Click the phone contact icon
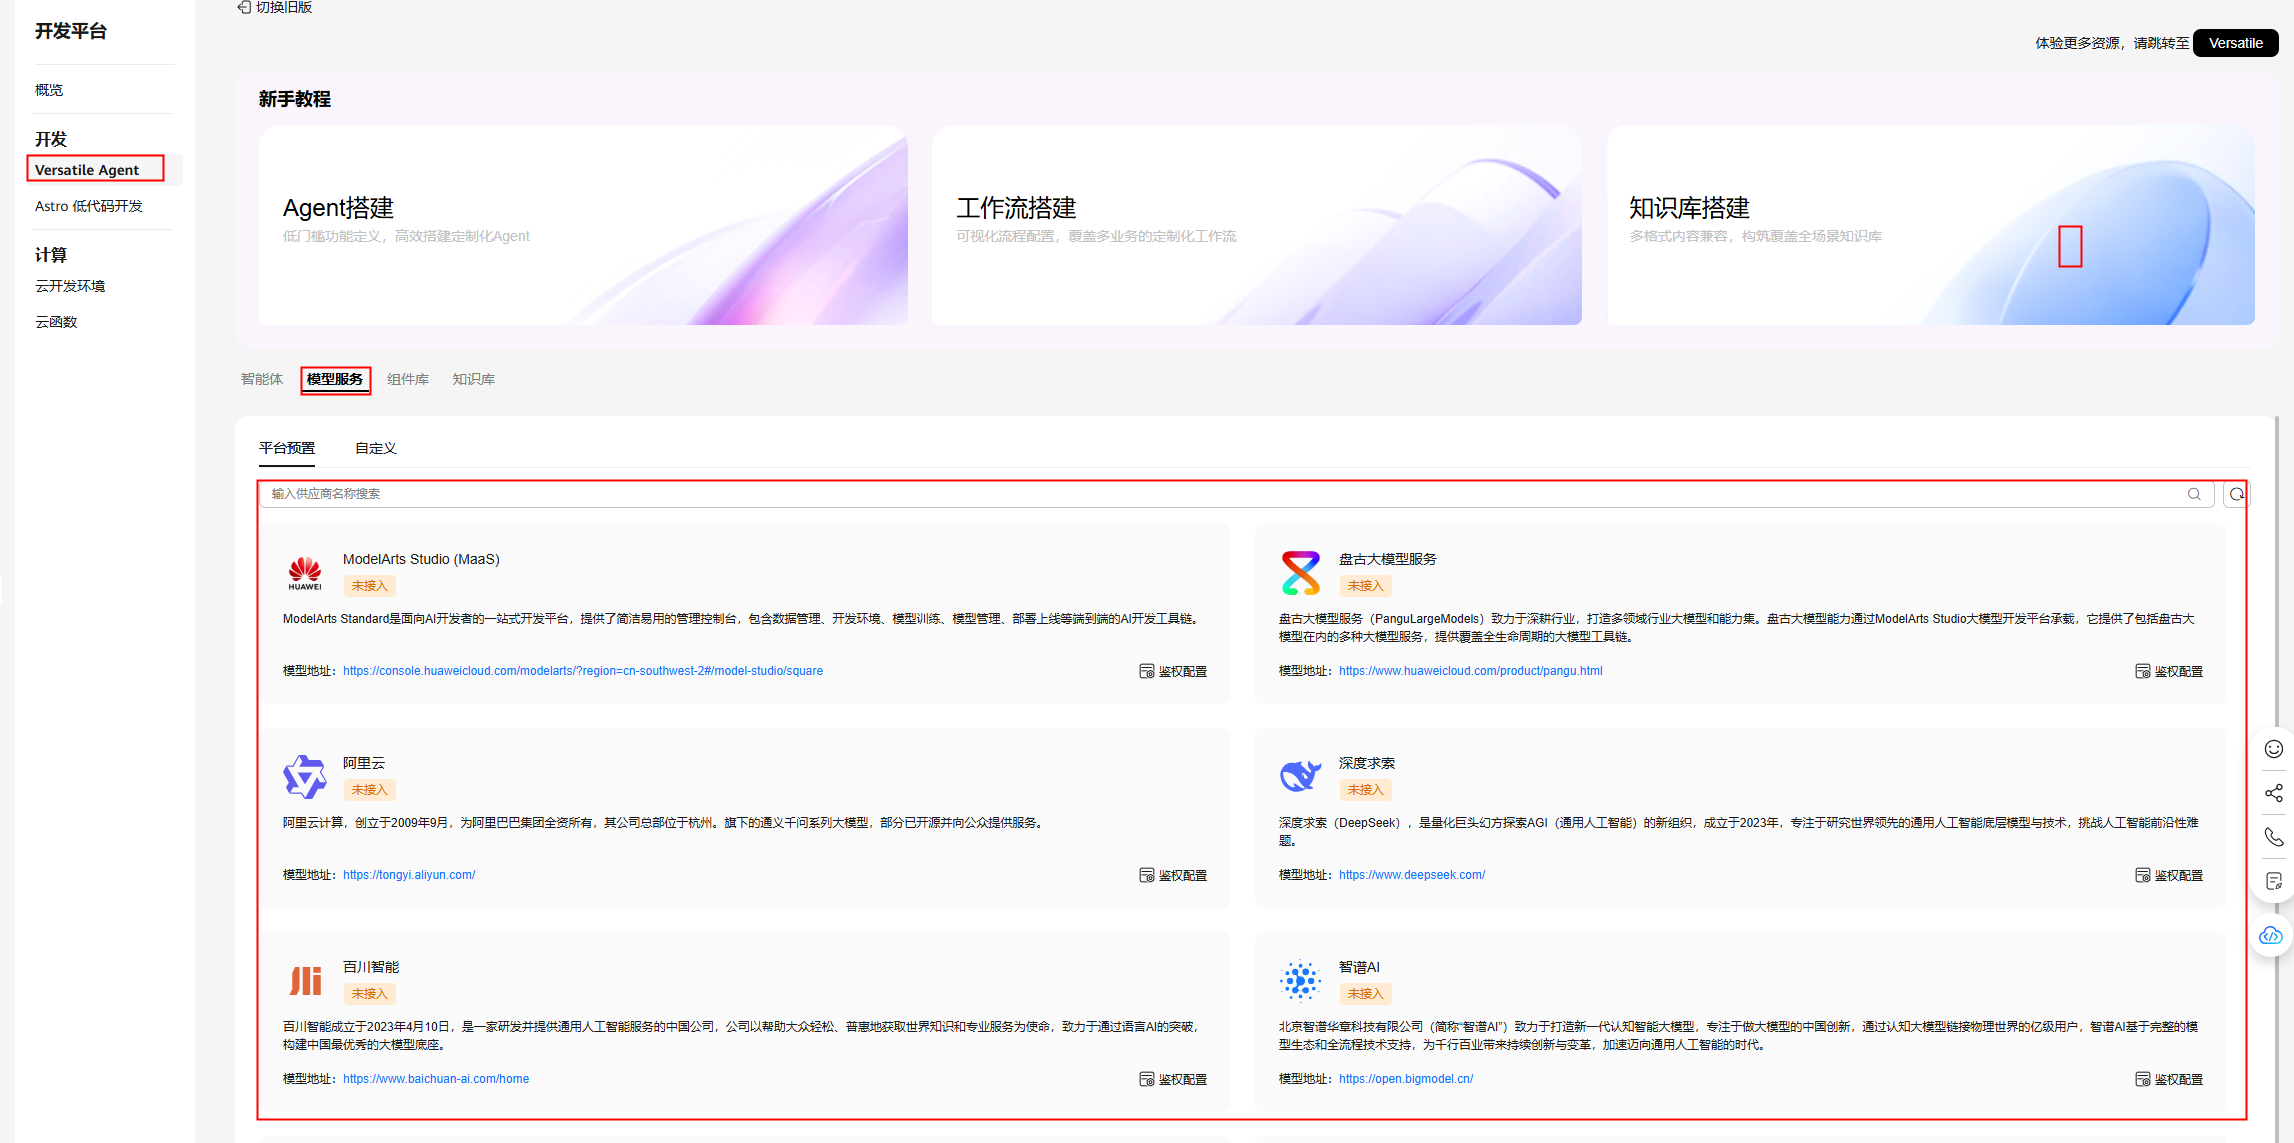 [2273, 837]
